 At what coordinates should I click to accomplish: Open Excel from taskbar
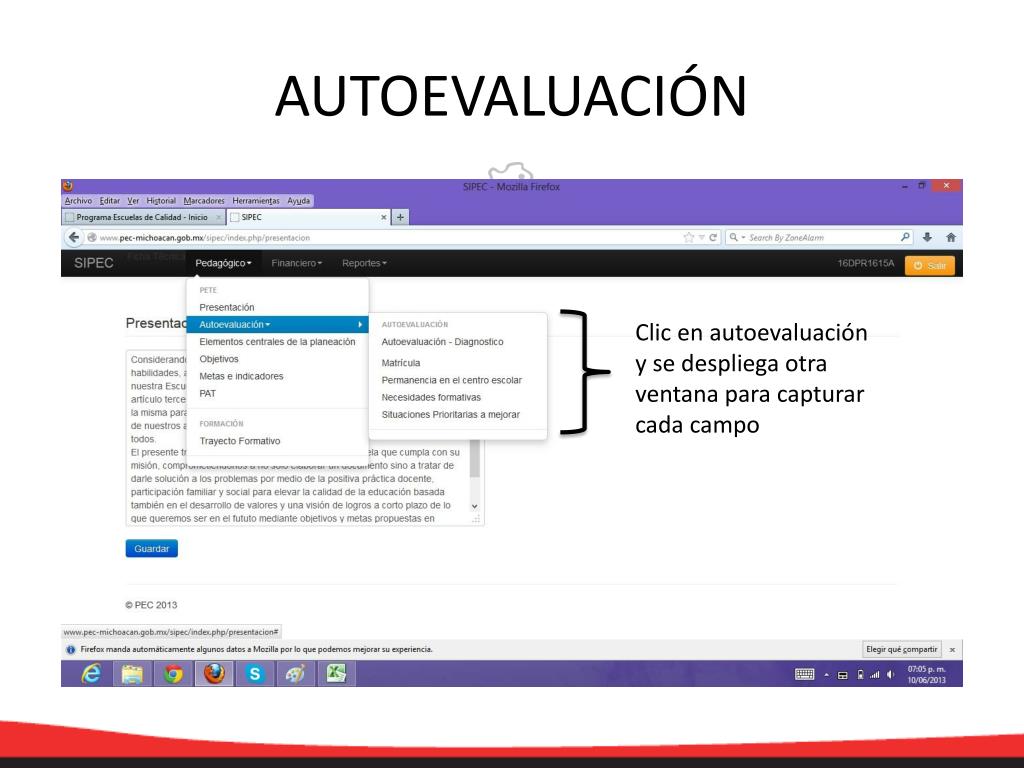tap(336, 673)
